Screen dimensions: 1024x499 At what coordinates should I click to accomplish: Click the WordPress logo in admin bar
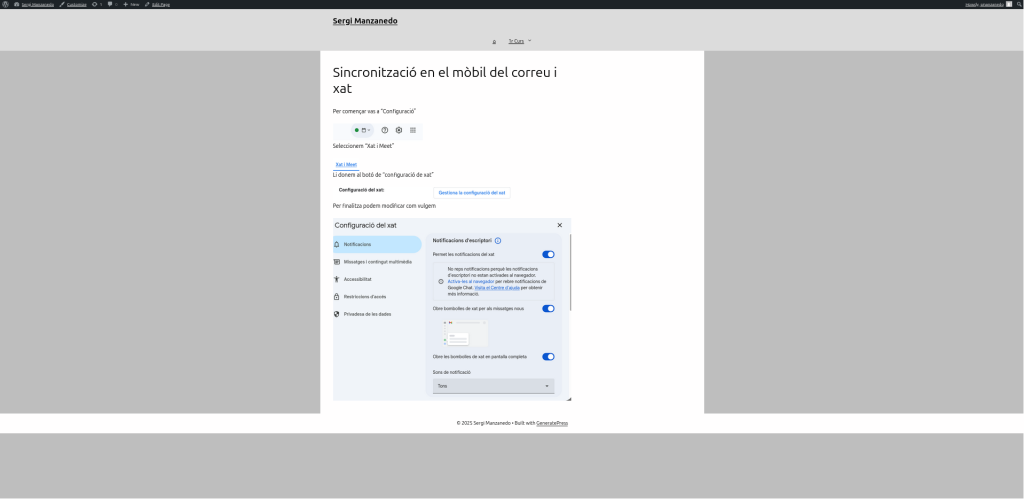(4, 4)
